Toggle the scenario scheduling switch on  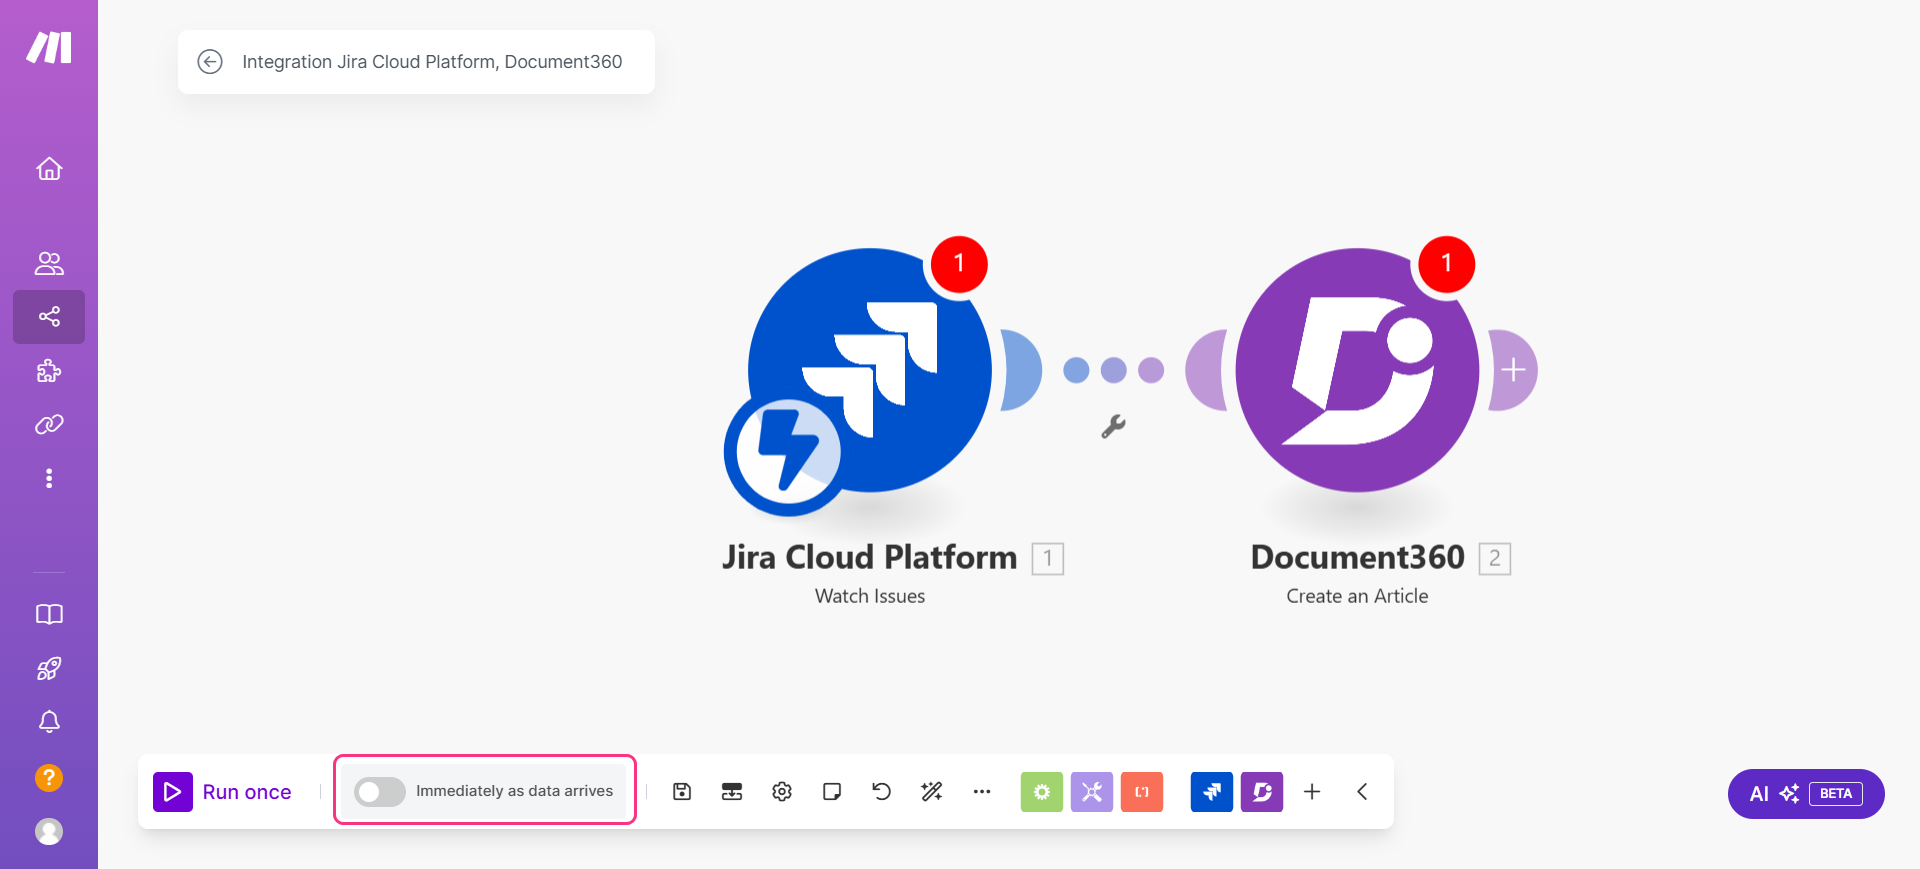coord(380,792)
